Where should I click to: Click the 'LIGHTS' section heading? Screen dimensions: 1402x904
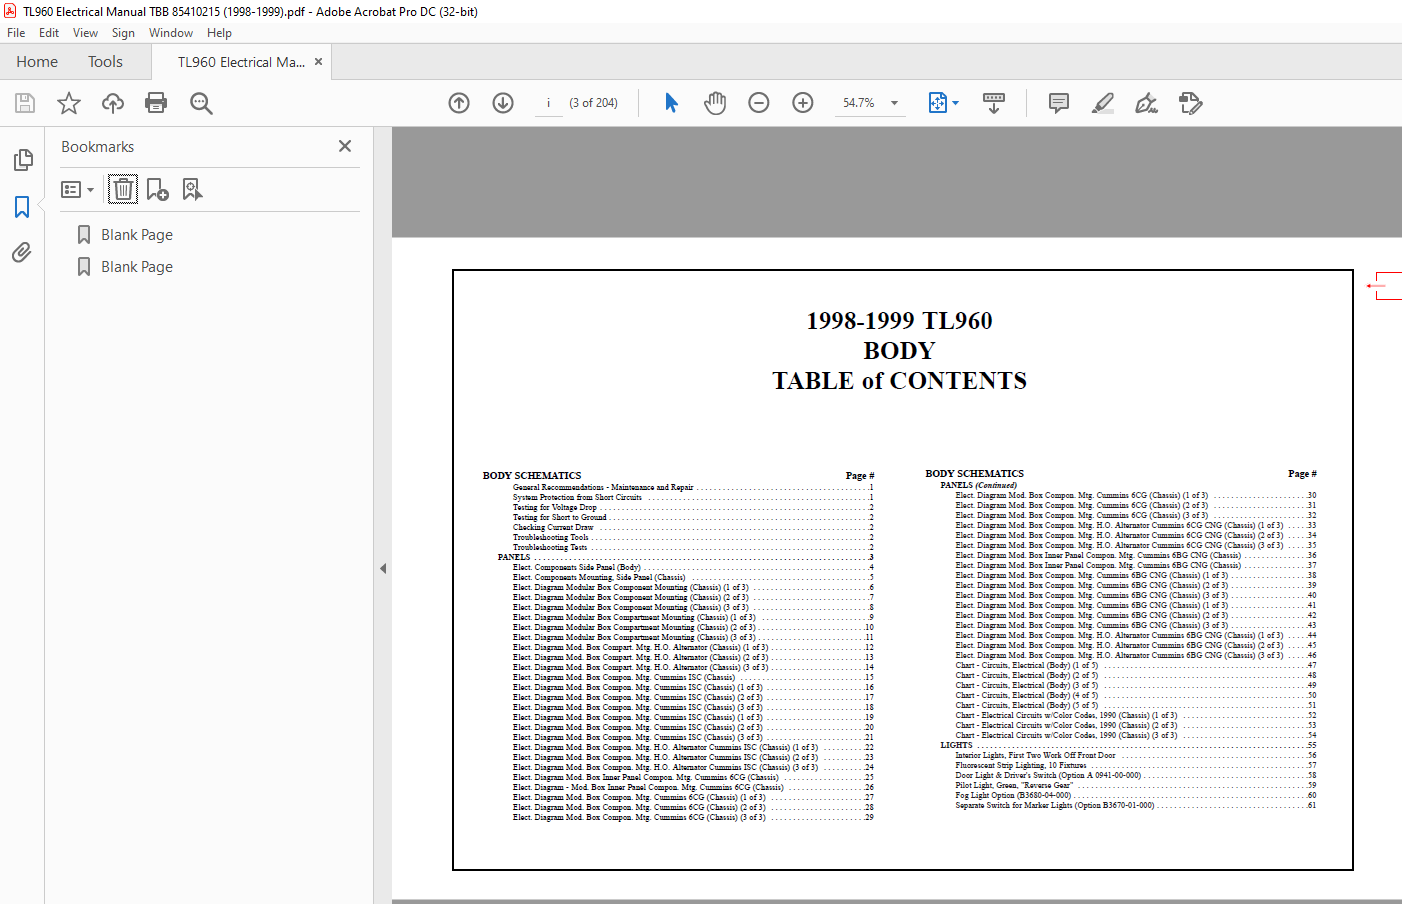point(956,745)
